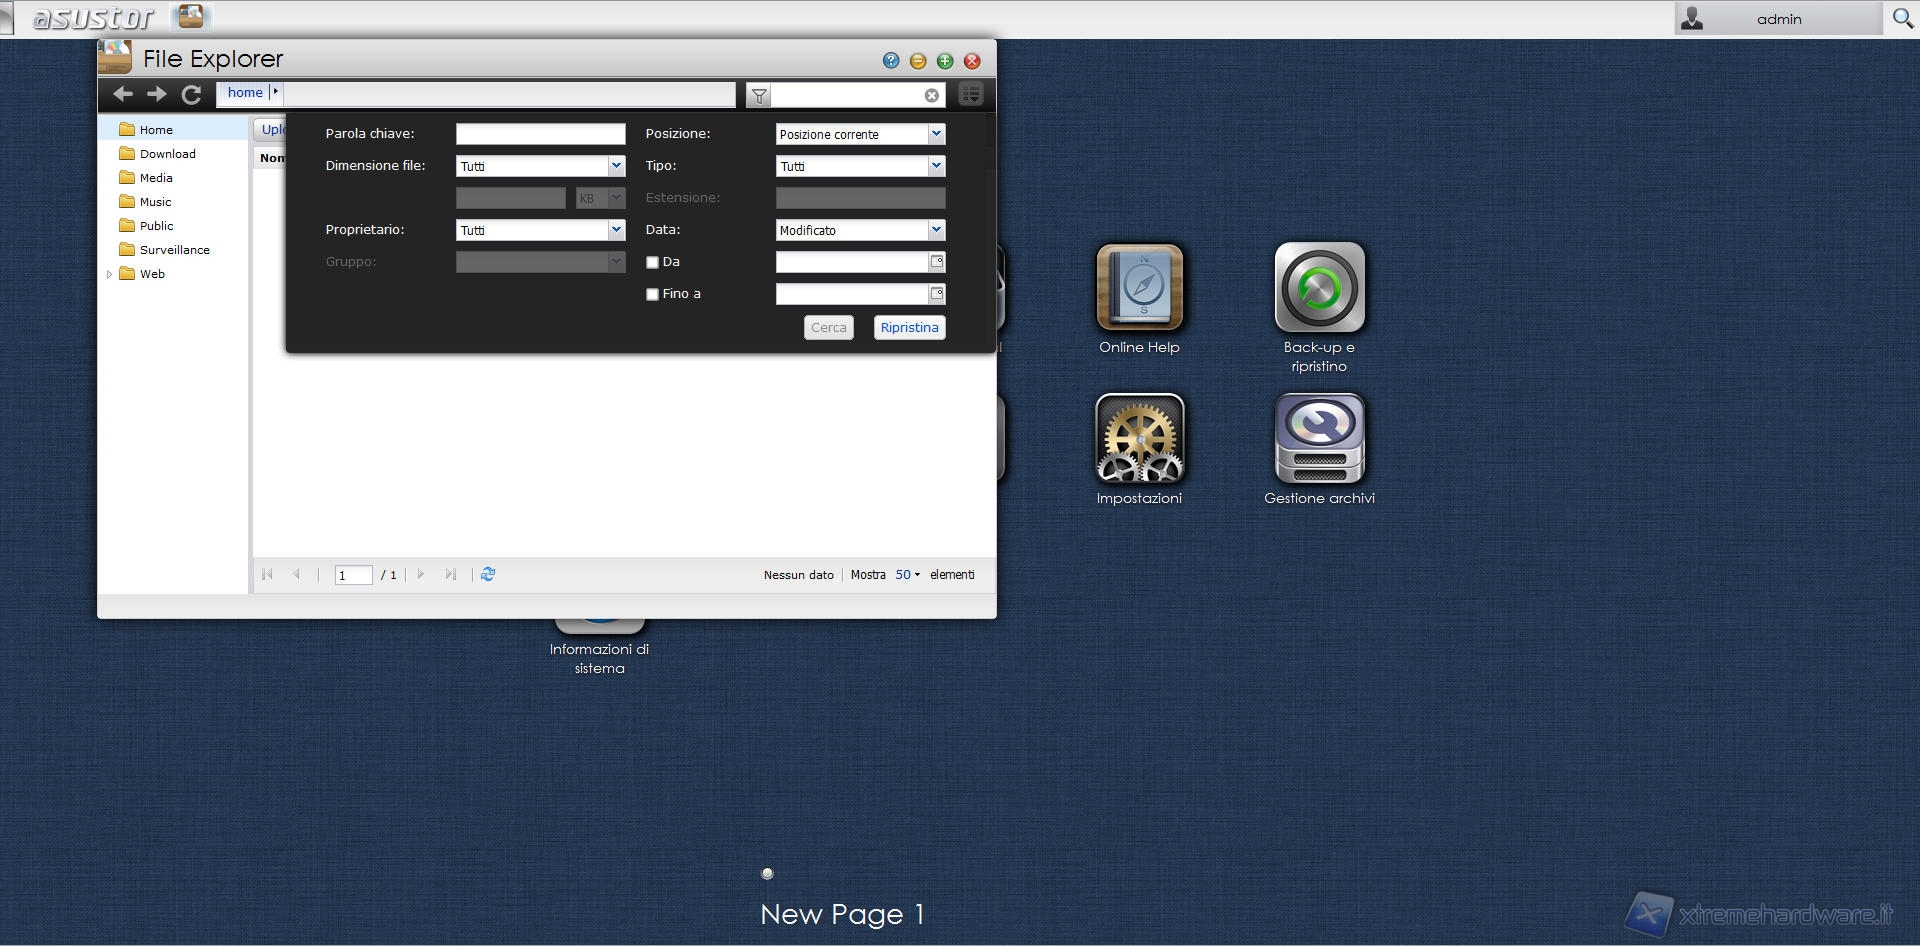This screenshot has height=946, width=1920.
Task: Click the reload icon in navigation bar
Action: 191,94
